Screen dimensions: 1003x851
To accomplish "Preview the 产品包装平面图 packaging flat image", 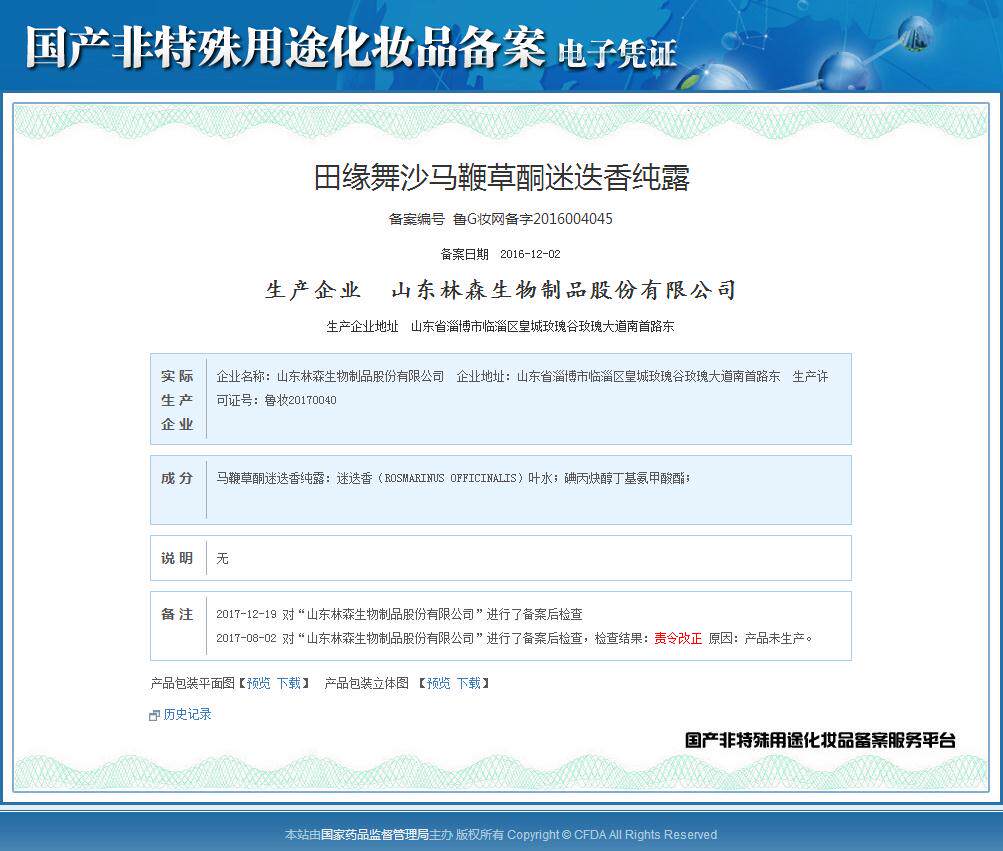I will (258, 683).
